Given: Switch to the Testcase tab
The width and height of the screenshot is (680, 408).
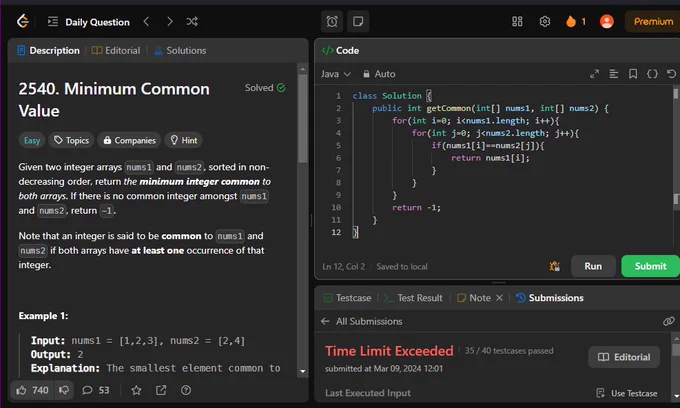Looking at the screenshot, I should [348, 298].
